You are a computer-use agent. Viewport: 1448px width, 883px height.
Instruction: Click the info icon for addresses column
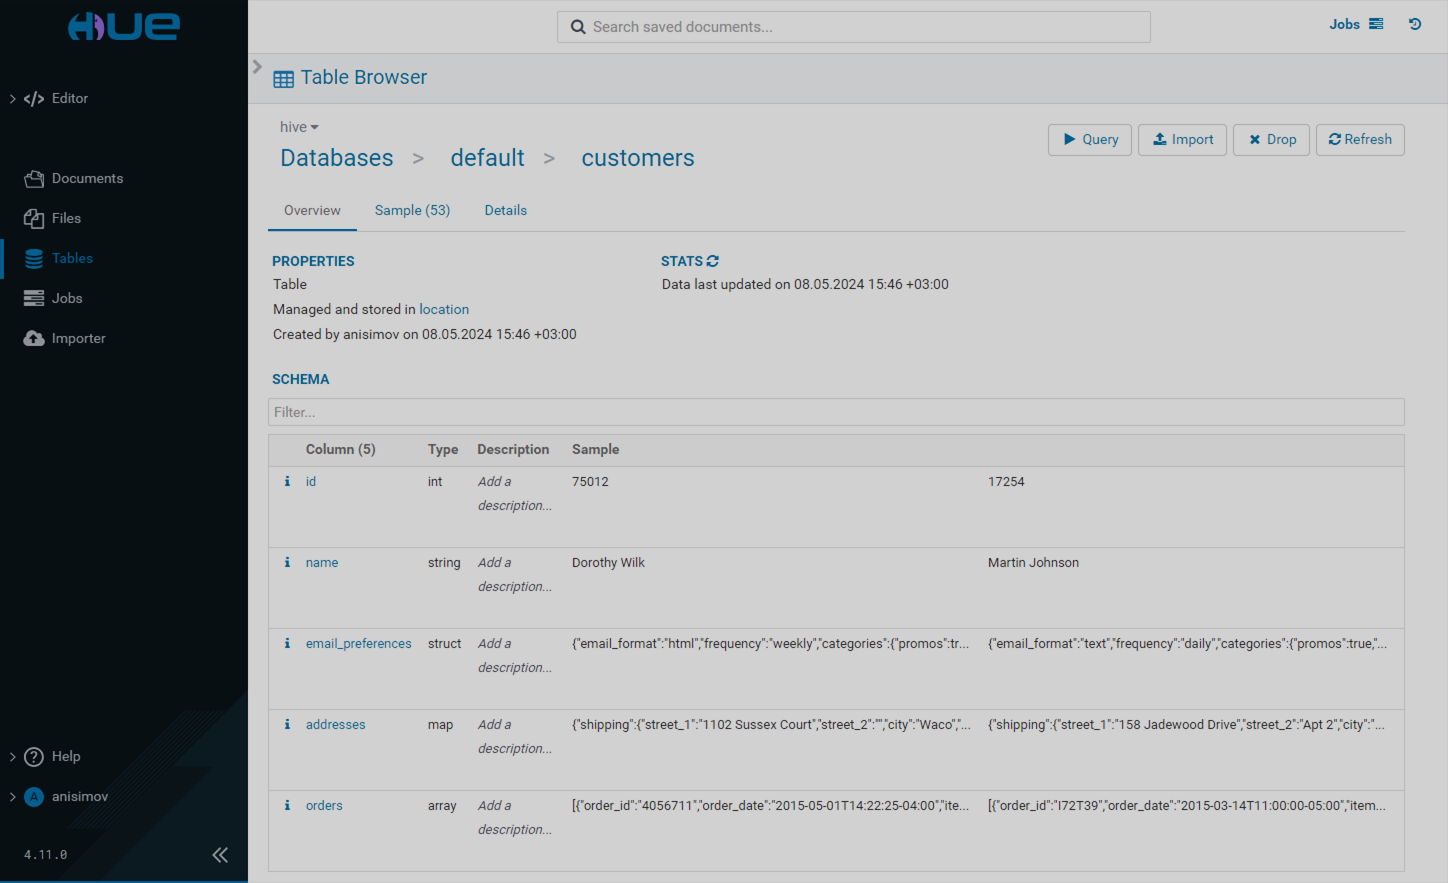287,725
